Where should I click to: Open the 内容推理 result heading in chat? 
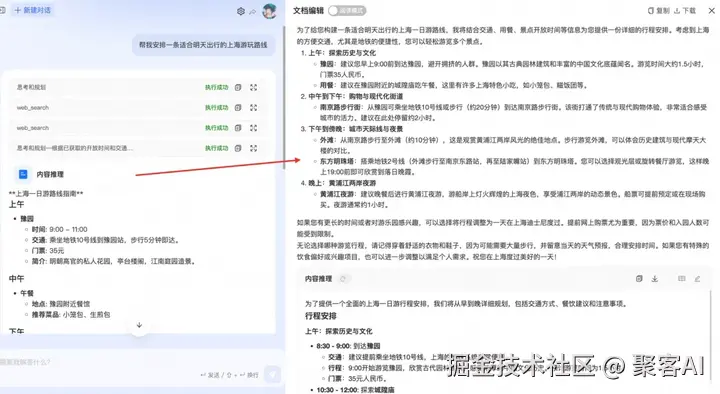pyautogui.click(x=50, y=174)
